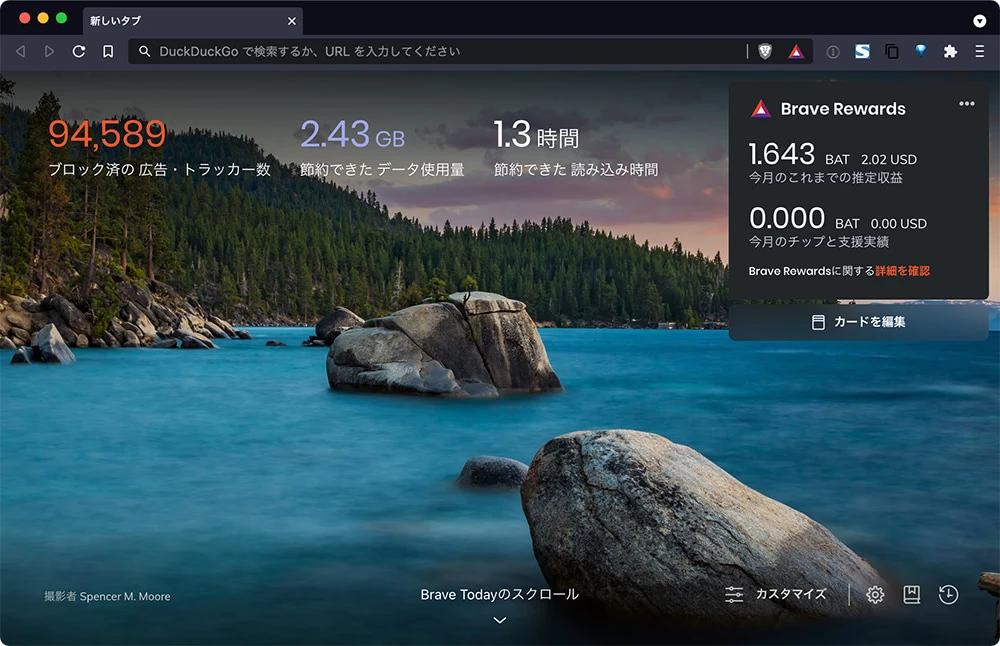1000x646 pixels.
Task: Expand Brave Today with the down chevron
Action: (500, 620)
